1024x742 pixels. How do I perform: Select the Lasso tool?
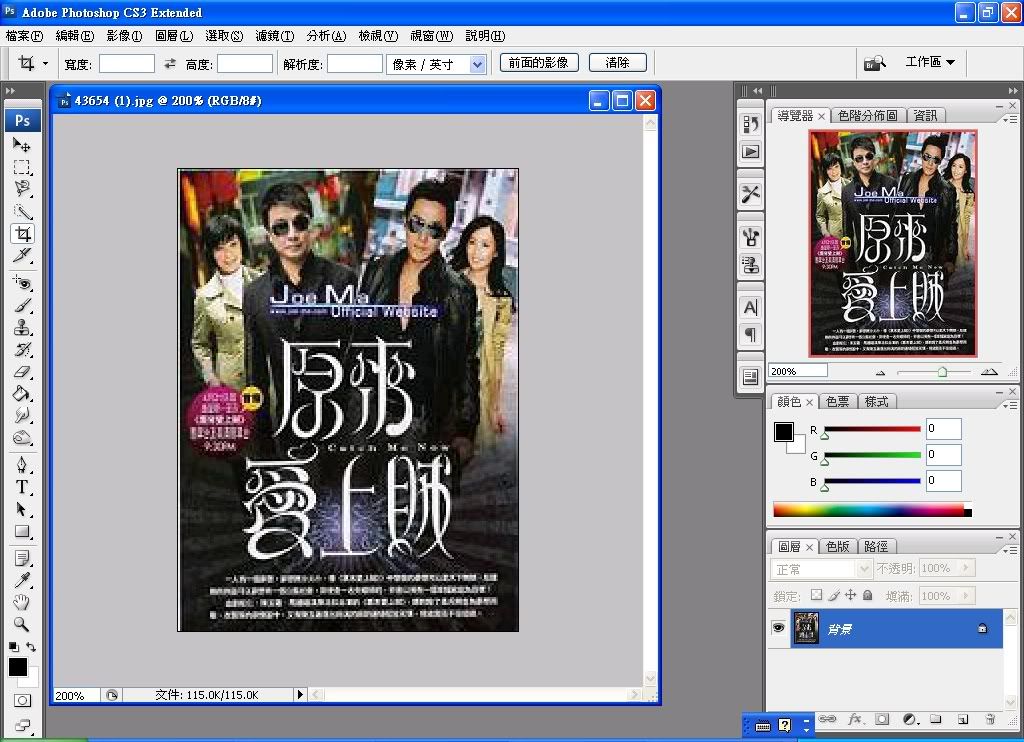point(22,189)
